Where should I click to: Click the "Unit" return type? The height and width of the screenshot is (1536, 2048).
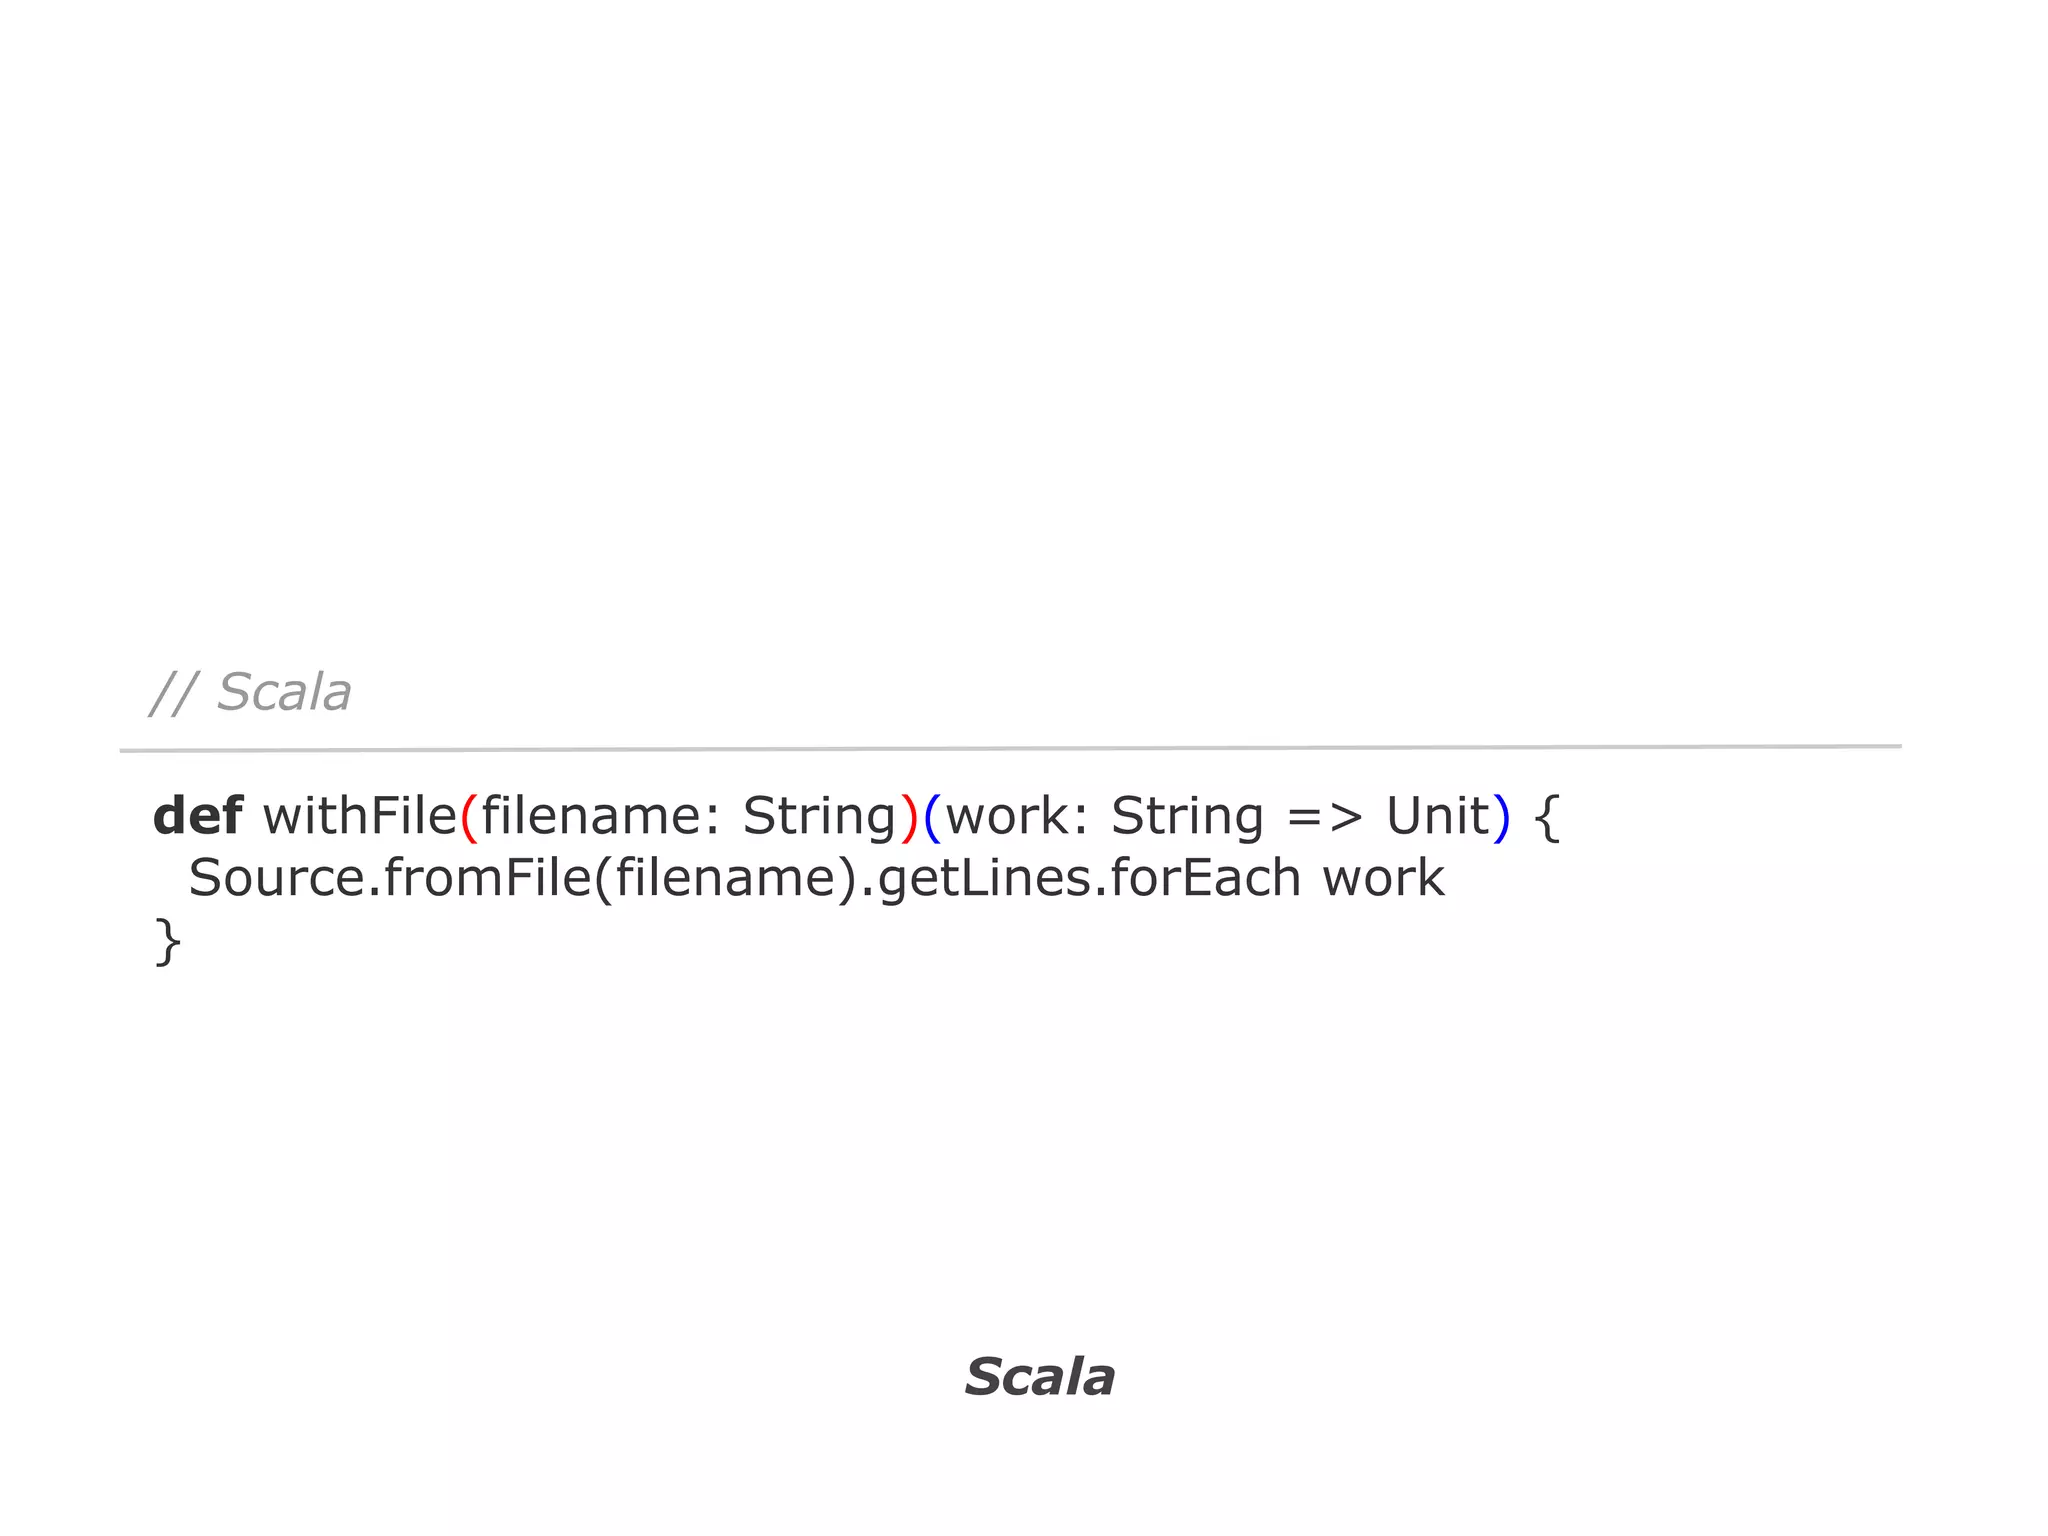1437,816
